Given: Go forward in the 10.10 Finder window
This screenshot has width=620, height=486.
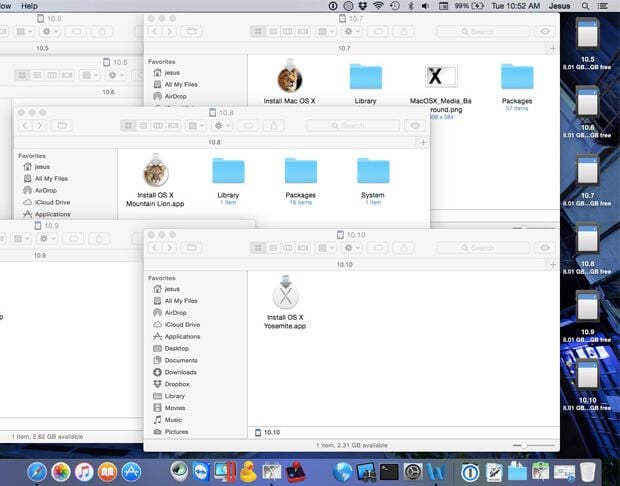Looking at the screenshot, I should pos(170,248).
